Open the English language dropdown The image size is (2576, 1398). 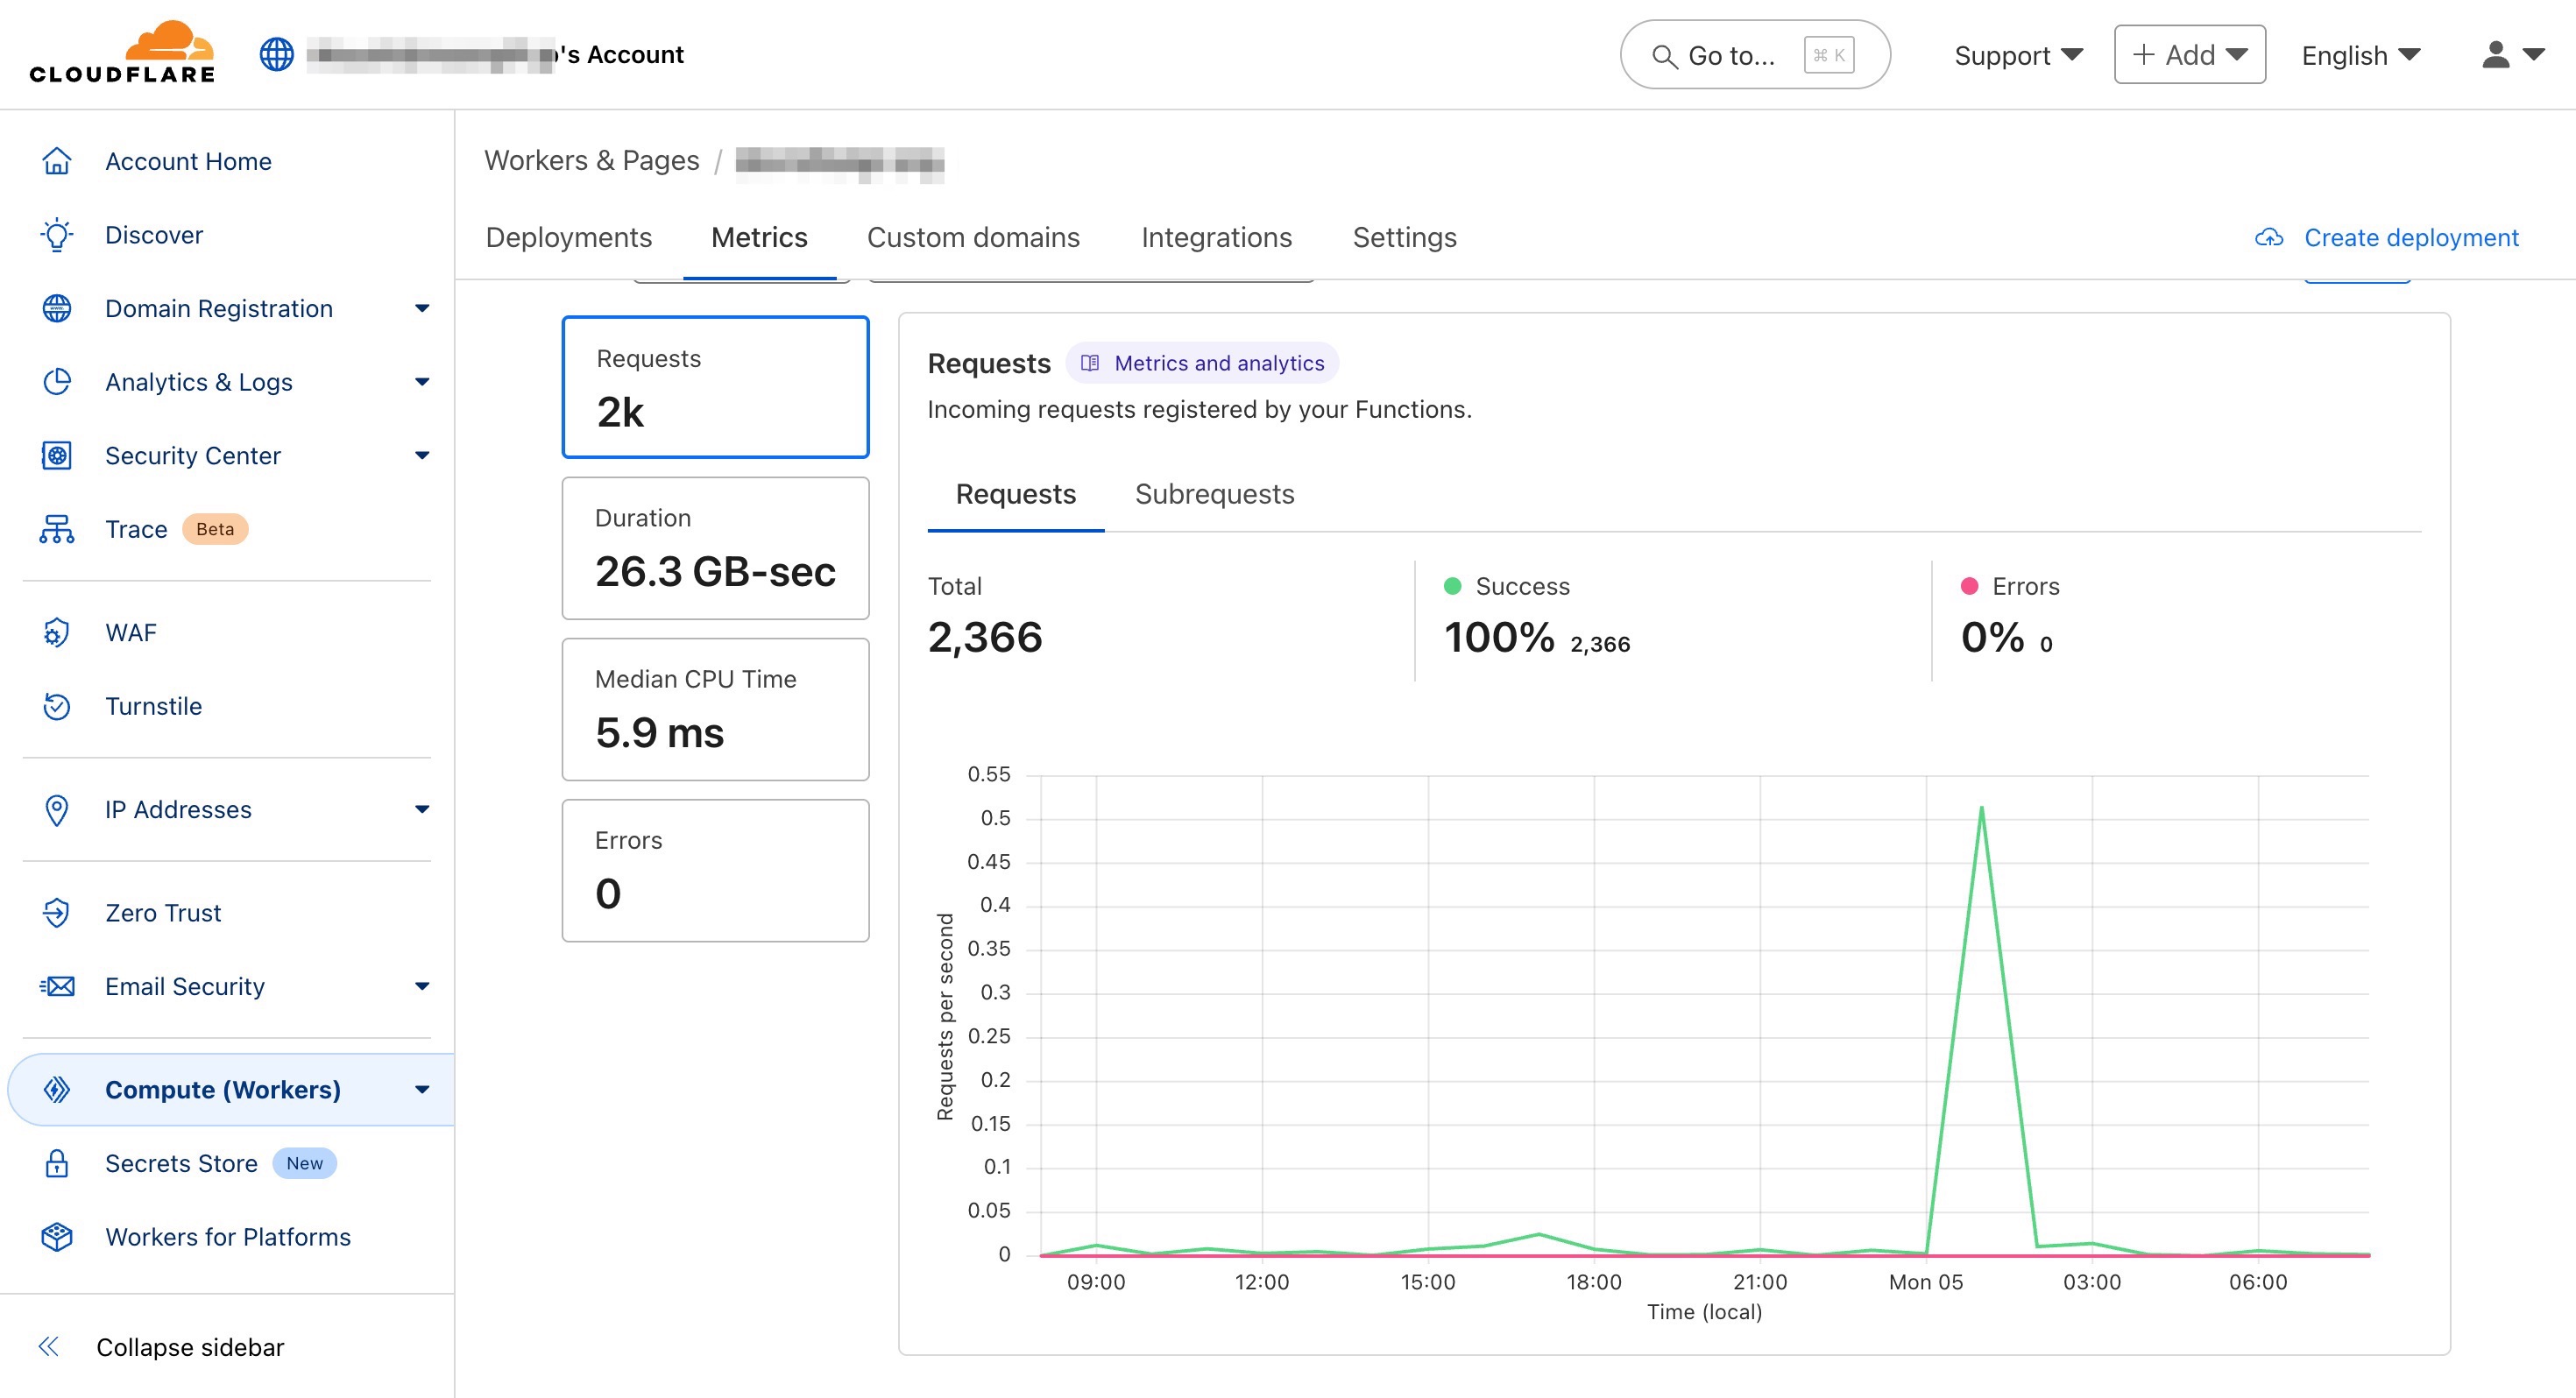coord(2360,55)
